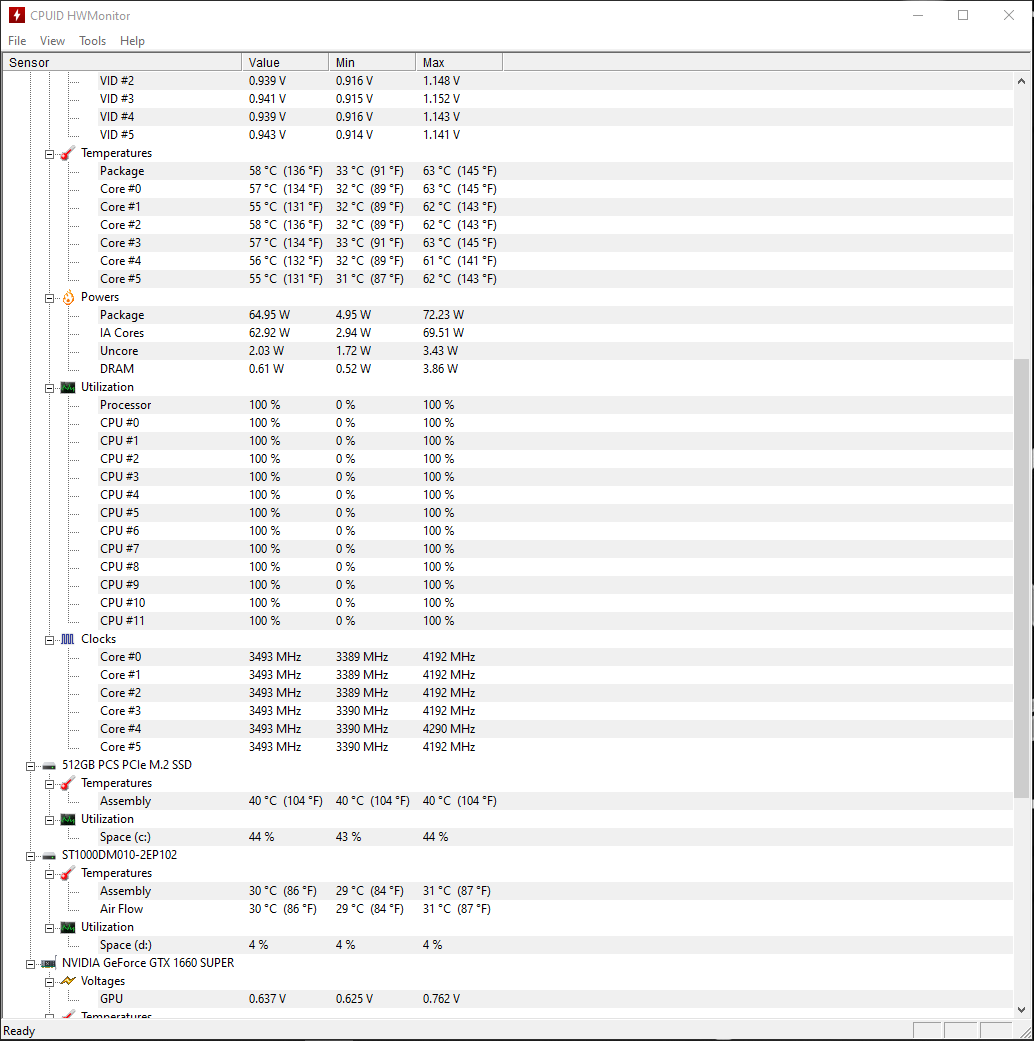Click the 512GB PCS SSD drive icon
The width and height of the screenshot is (1034, 1041).
48,765
